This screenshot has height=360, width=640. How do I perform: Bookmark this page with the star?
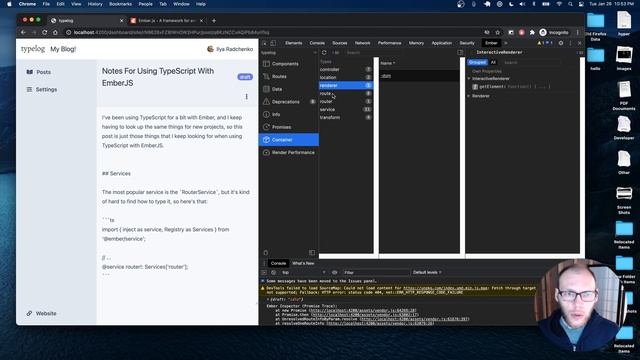pyautogui.click(x=498, y=32)
